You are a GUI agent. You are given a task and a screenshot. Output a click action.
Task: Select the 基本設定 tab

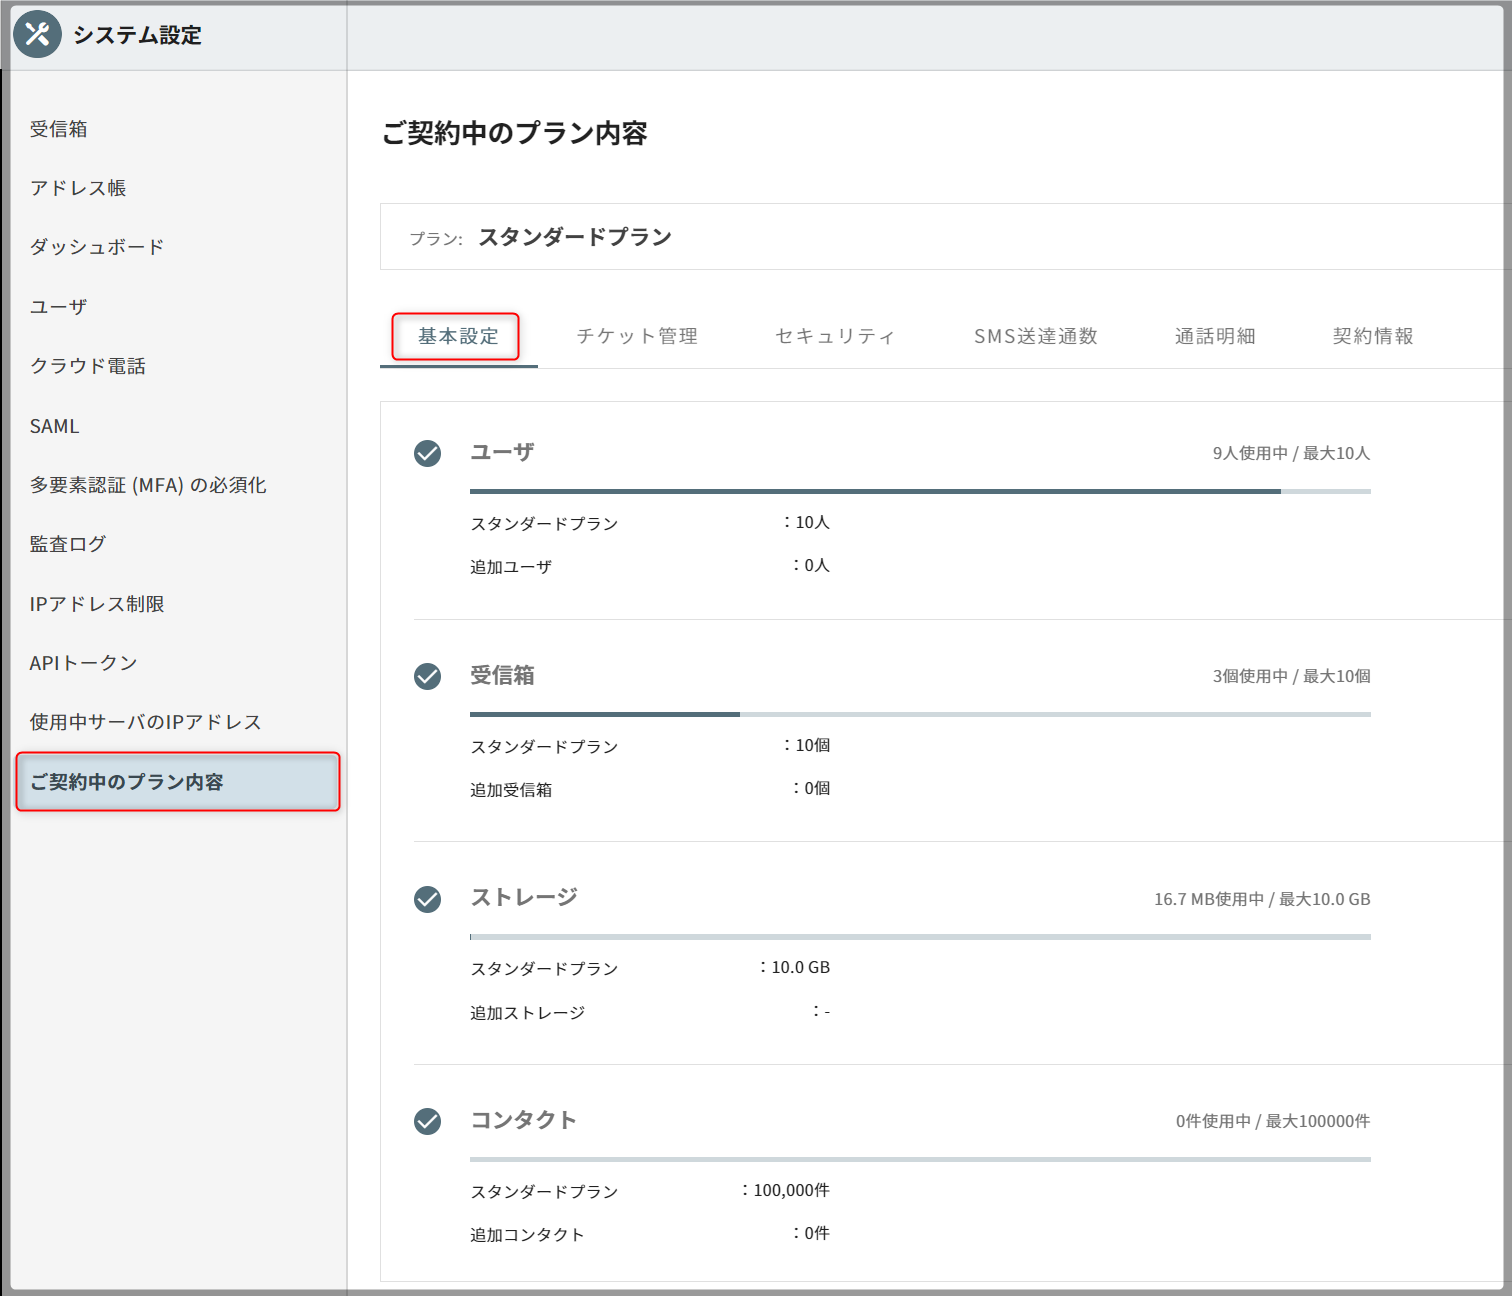click(457, 336)
